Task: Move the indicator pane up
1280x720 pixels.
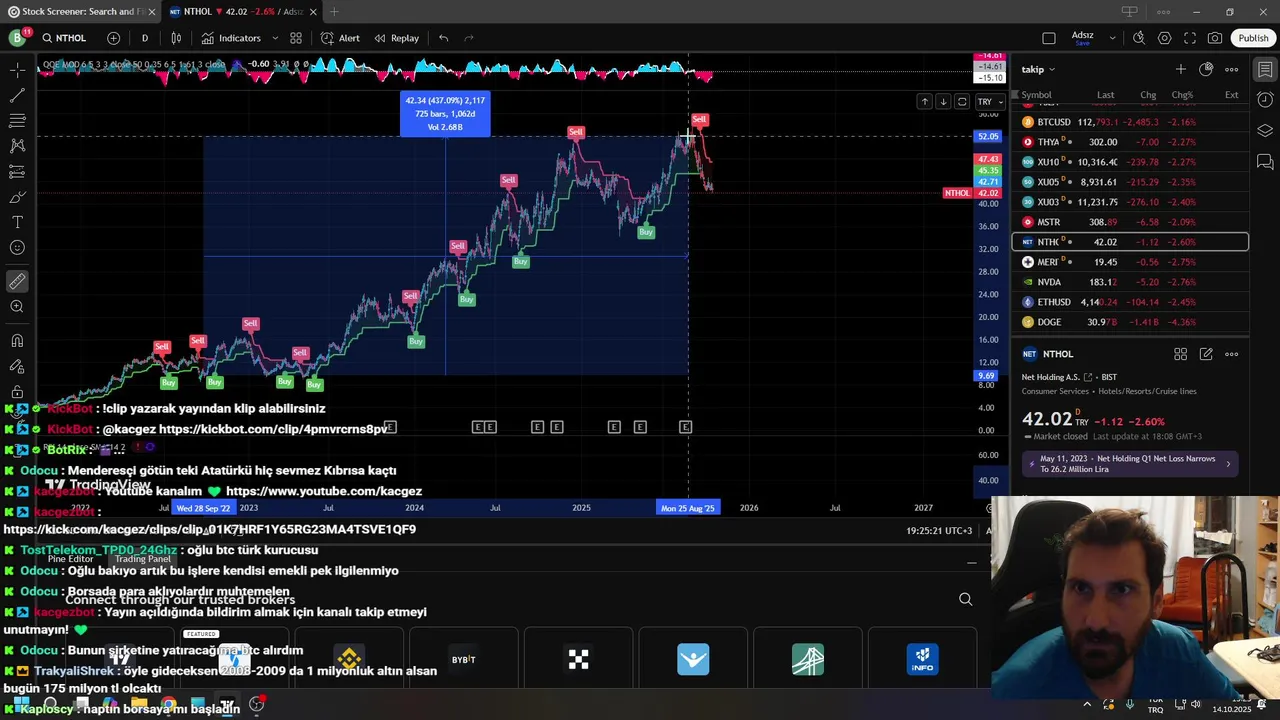Action: pos(925,102)
